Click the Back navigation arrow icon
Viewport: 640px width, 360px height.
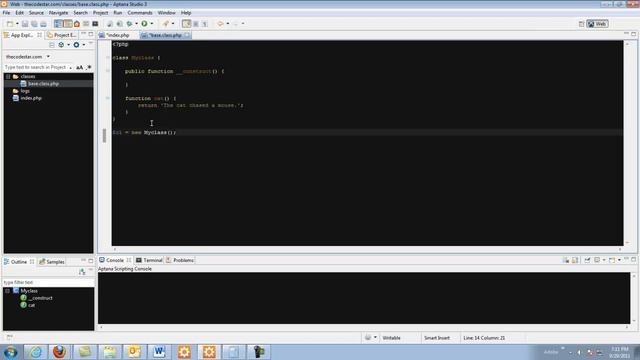click(x=220, y=24)
